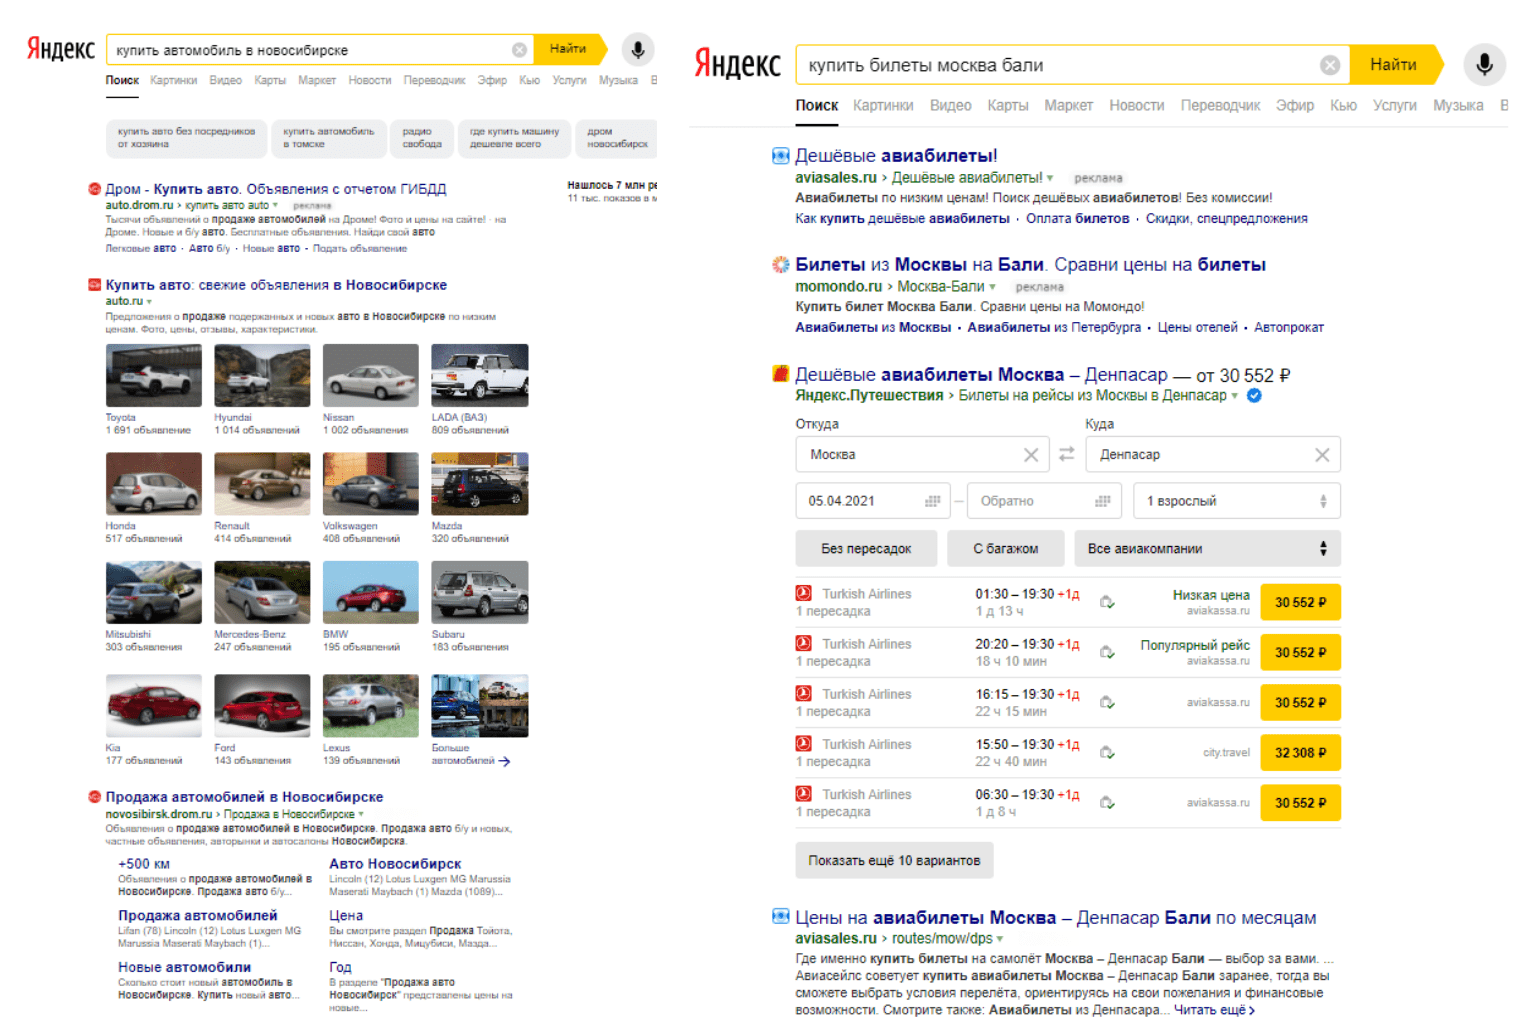Swap origin and destination cities

[x=1067, y=454]
